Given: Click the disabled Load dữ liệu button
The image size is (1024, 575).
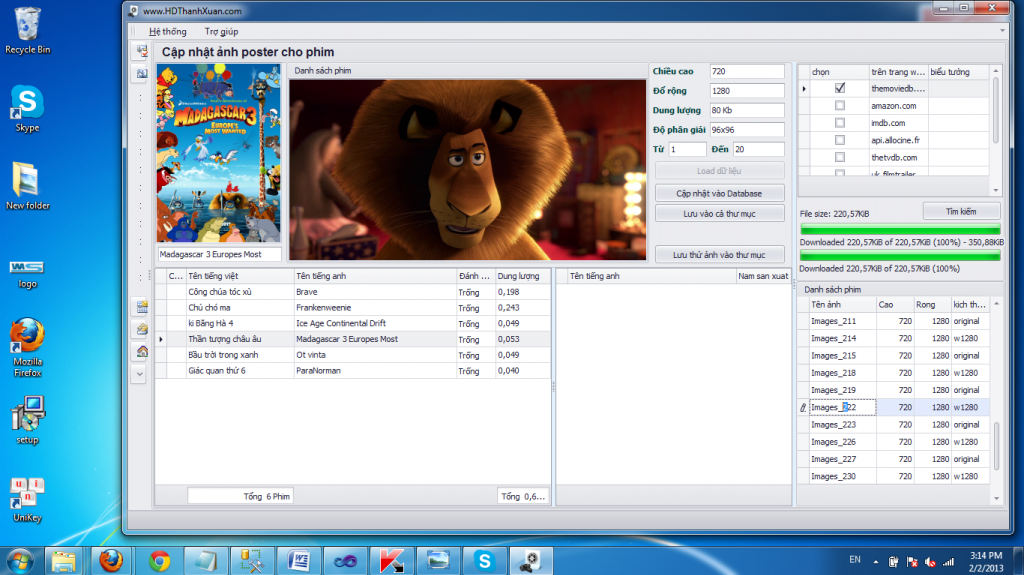Looking at the screenshot, I should coord(719,171).
